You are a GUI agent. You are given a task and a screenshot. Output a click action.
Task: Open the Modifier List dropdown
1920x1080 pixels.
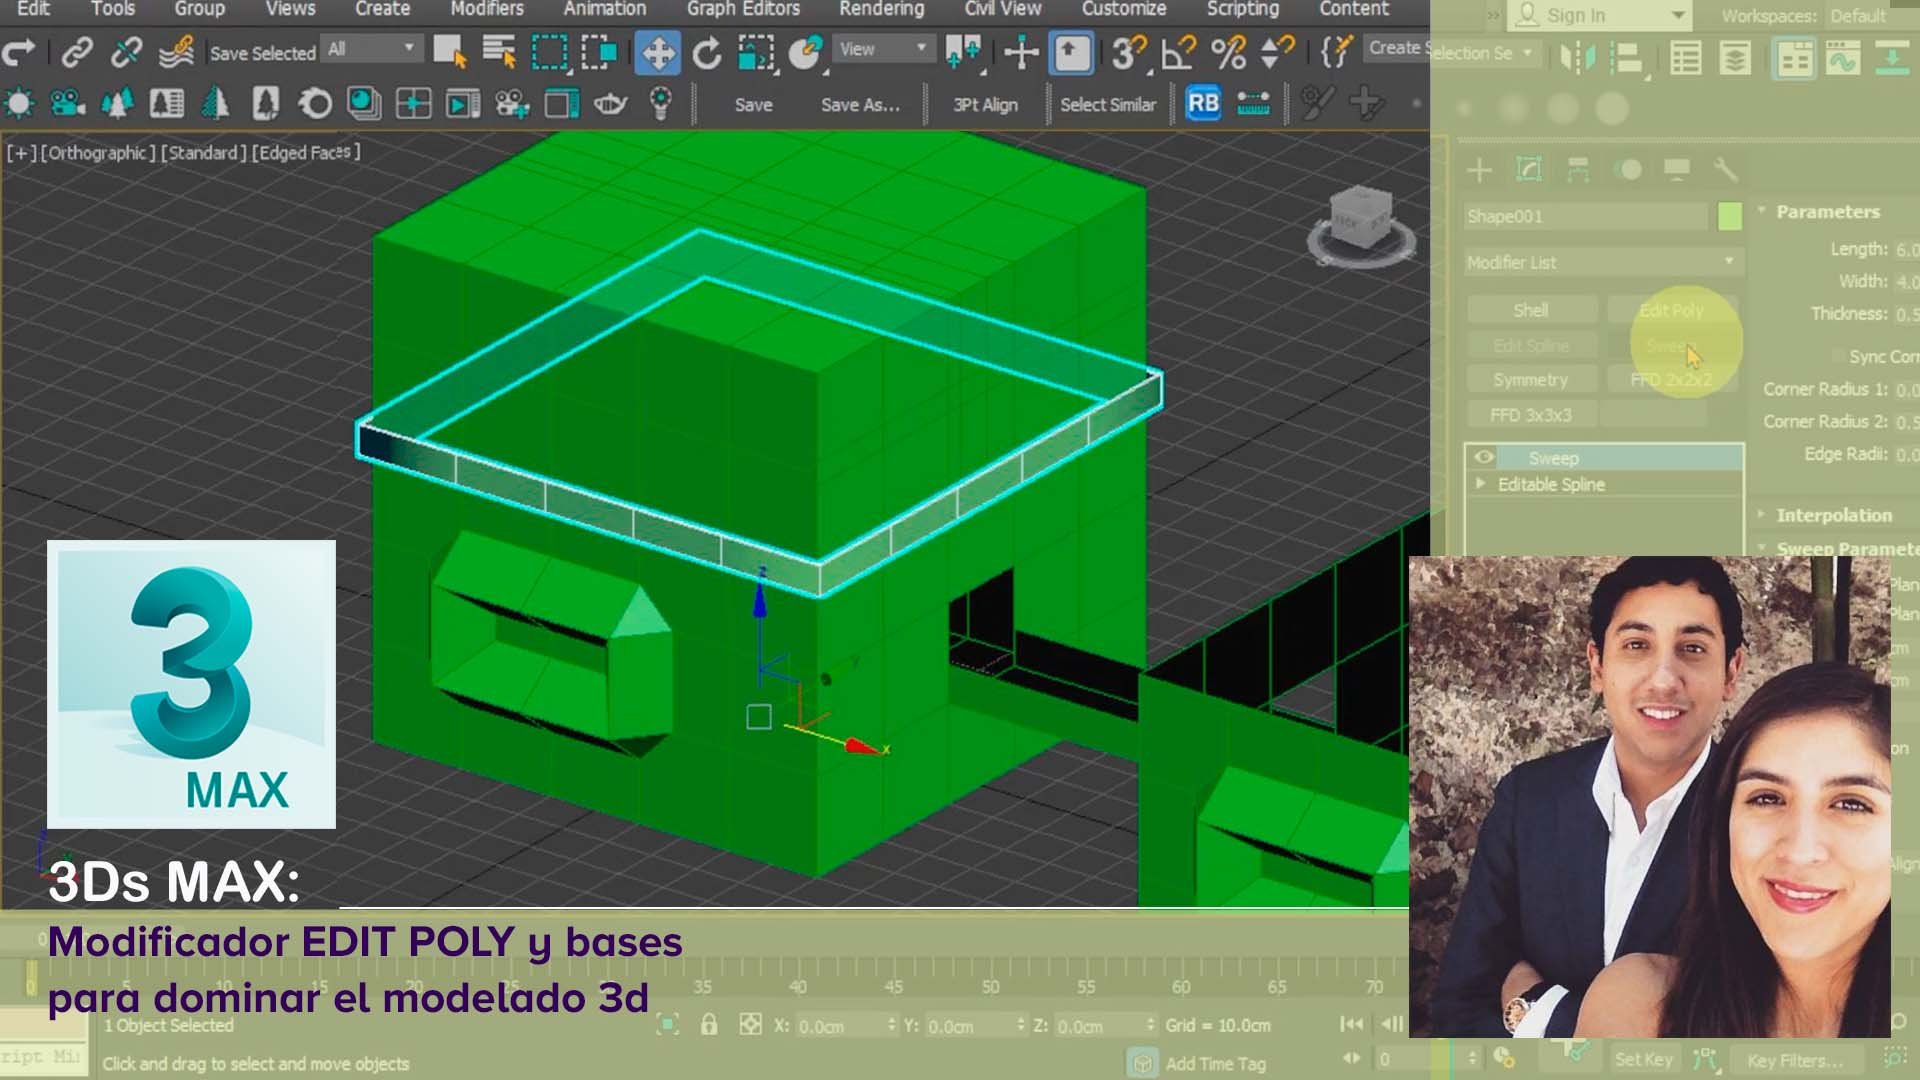pyautogui.click(x=1602, y=262)
